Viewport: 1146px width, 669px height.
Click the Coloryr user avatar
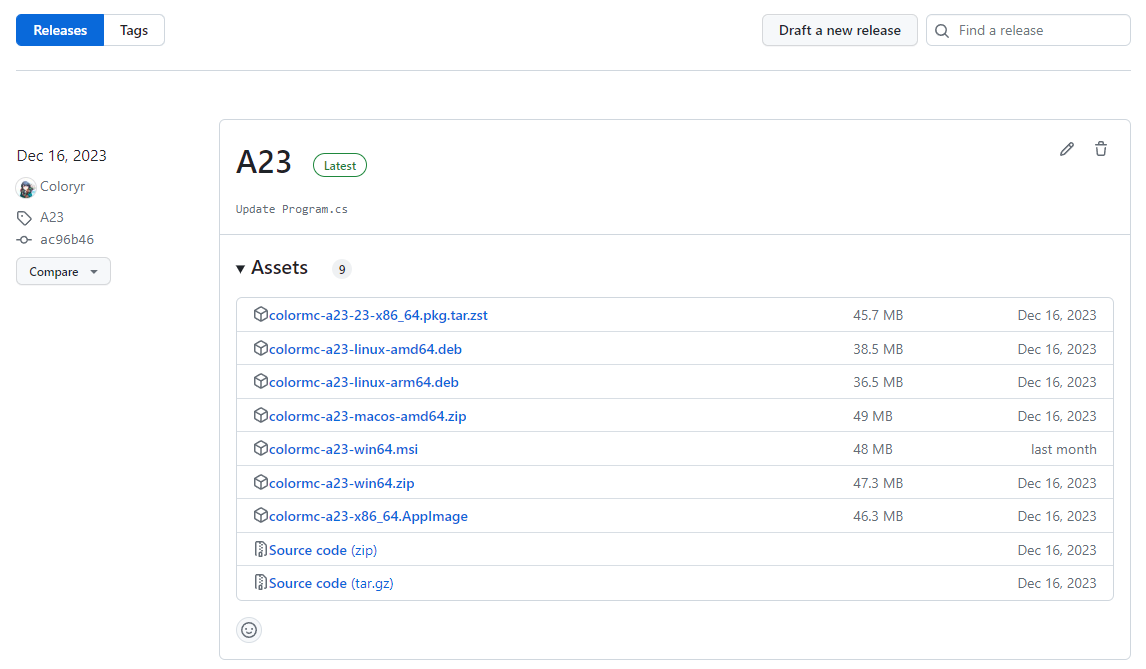(x=26, y=187)
